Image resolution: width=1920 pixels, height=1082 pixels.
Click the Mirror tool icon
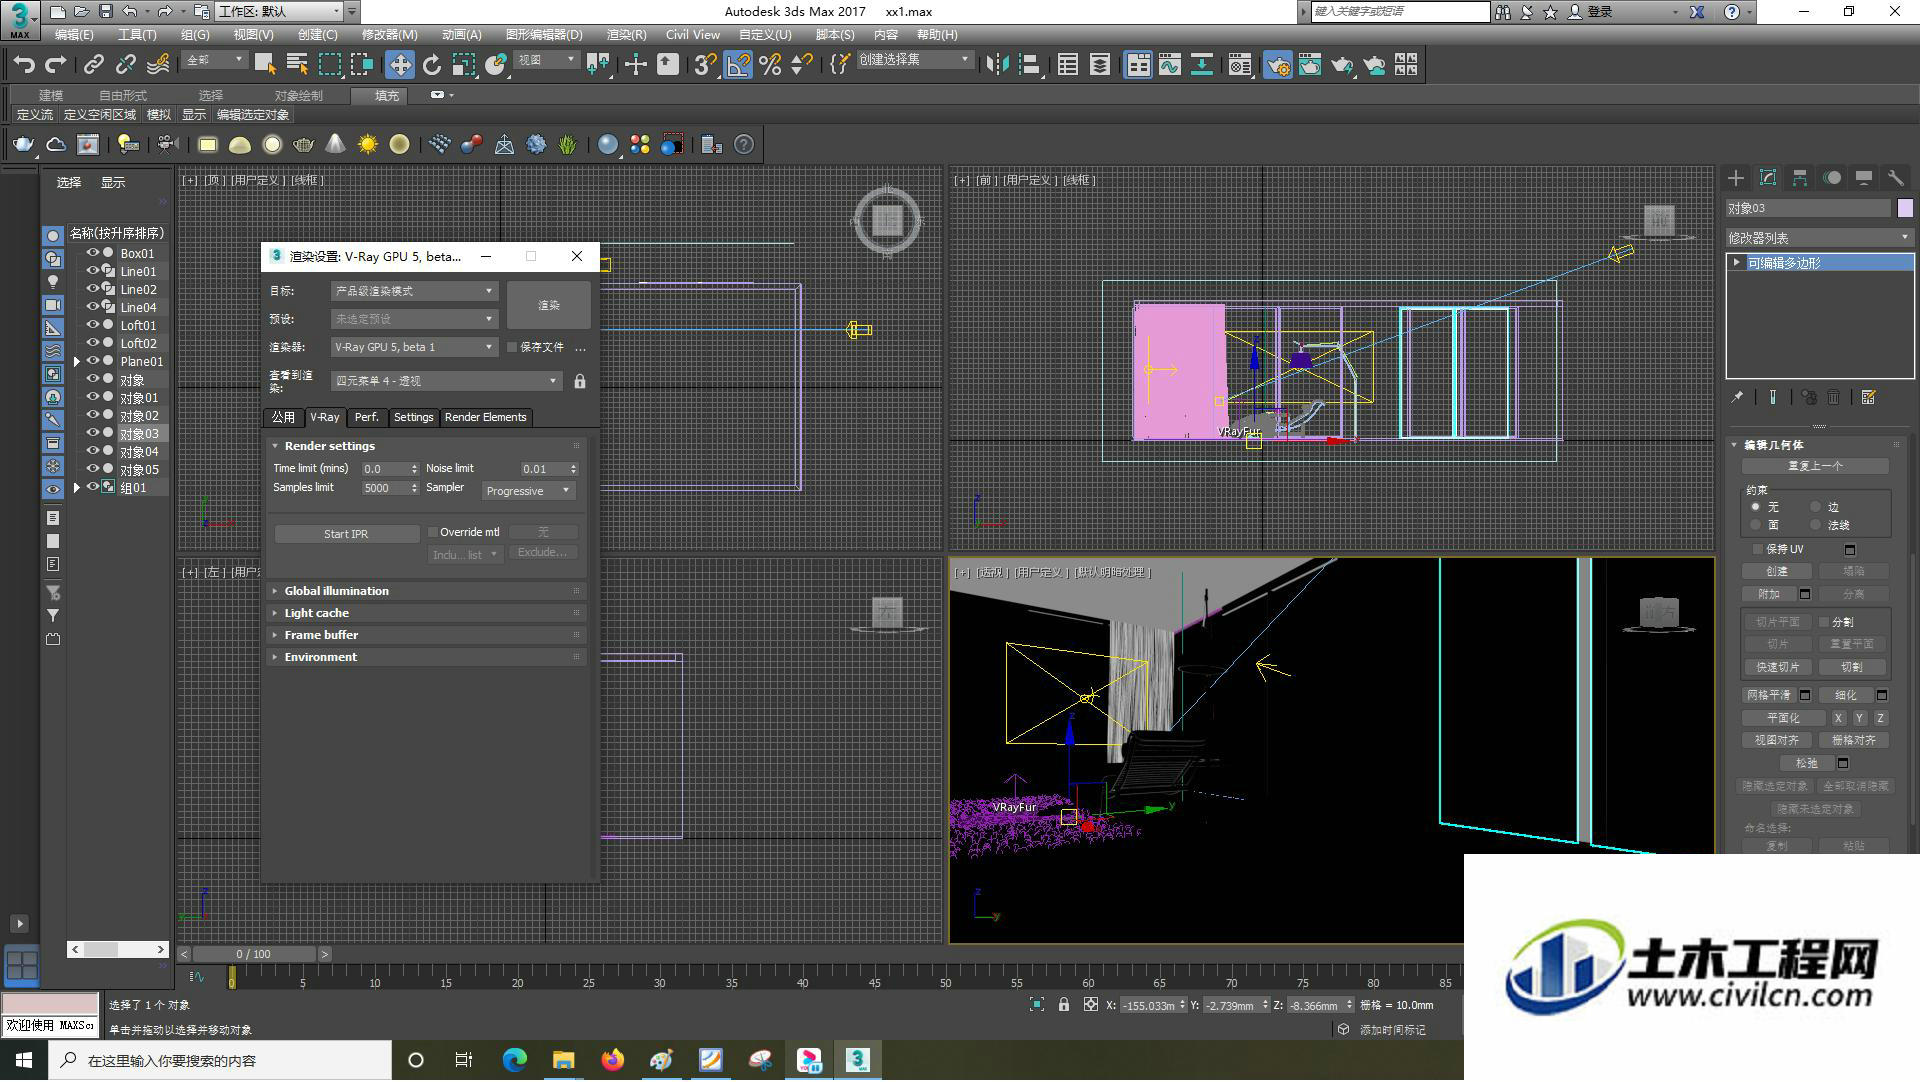(997, 65)
